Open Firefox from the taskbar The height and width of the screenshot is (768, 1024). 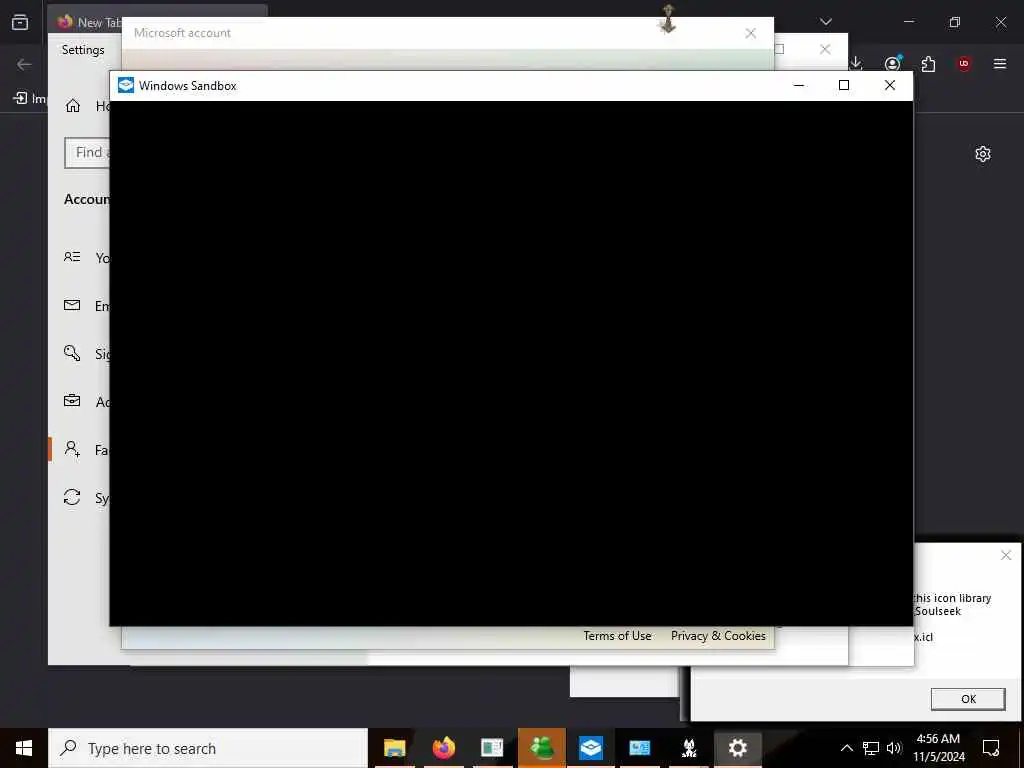click(x=443, y=748)
